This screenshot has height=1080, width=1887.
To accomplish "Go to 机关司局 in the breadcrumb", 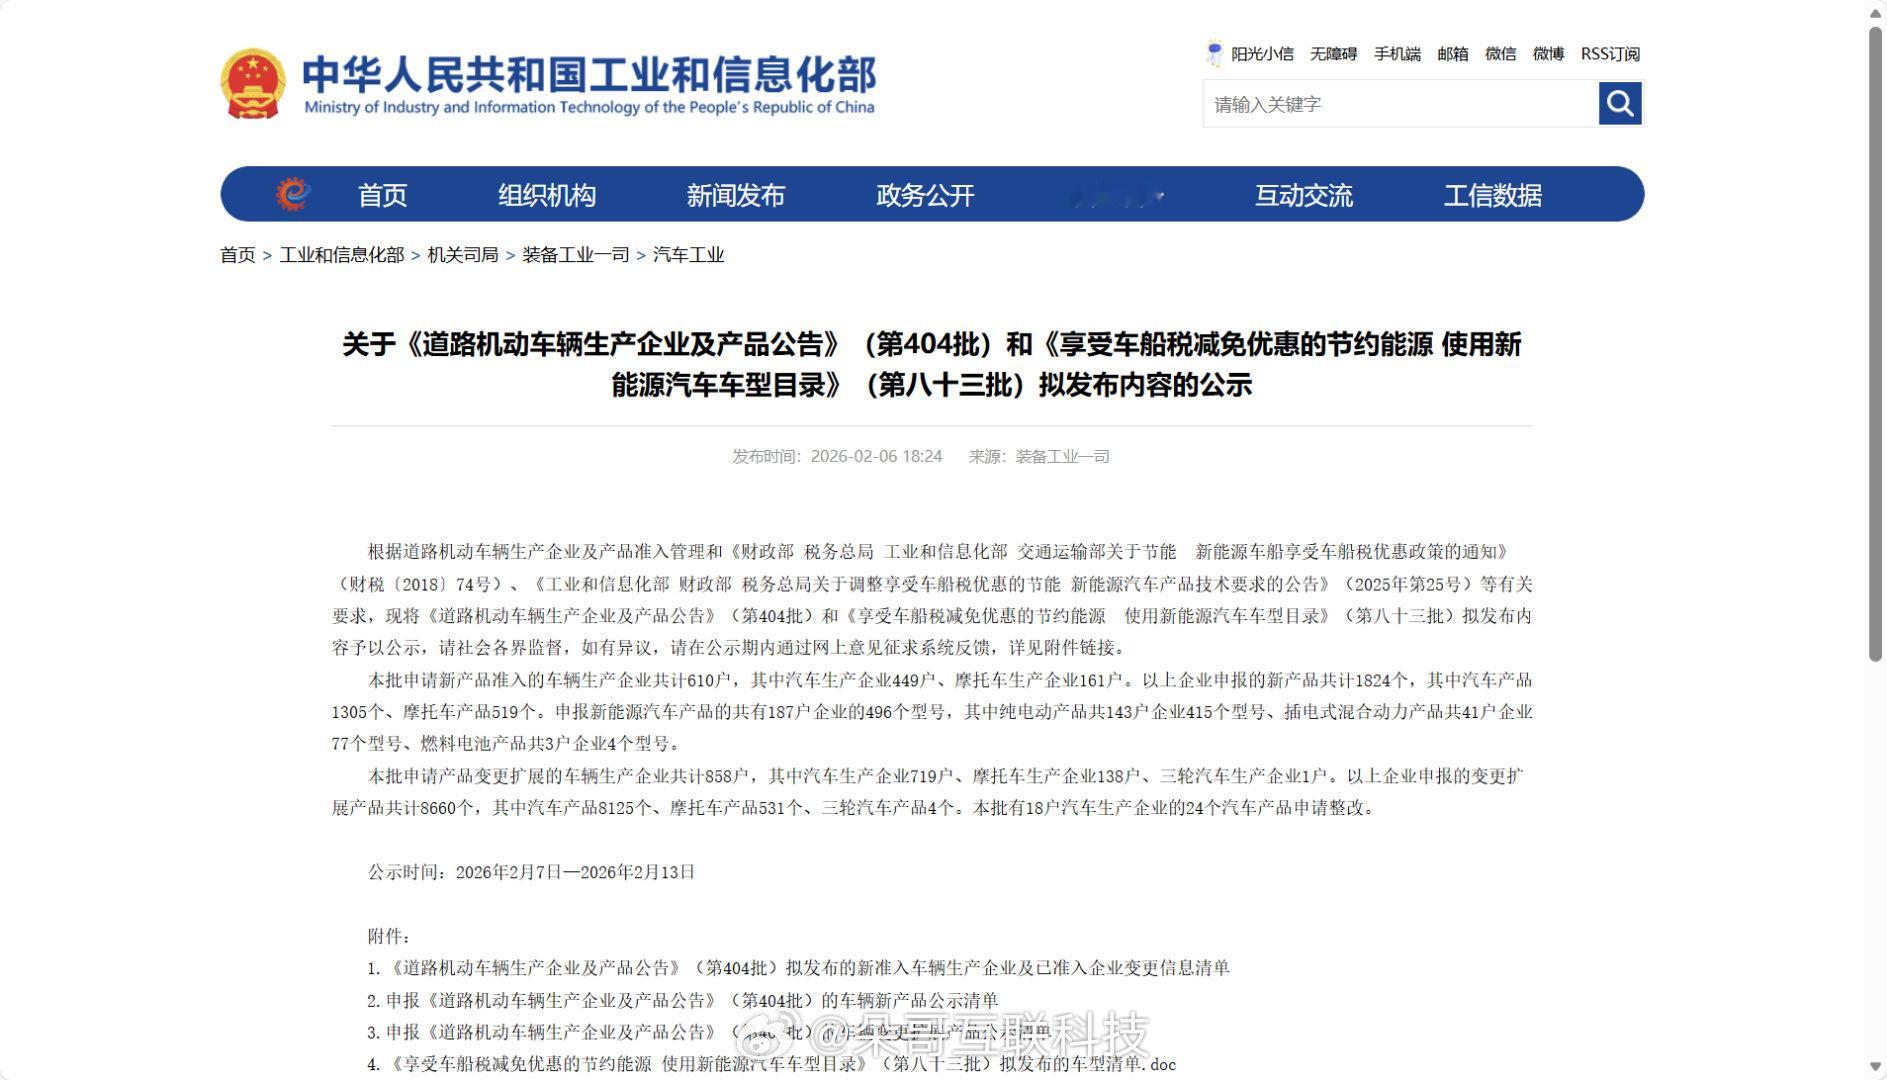I will click(463, 255).
